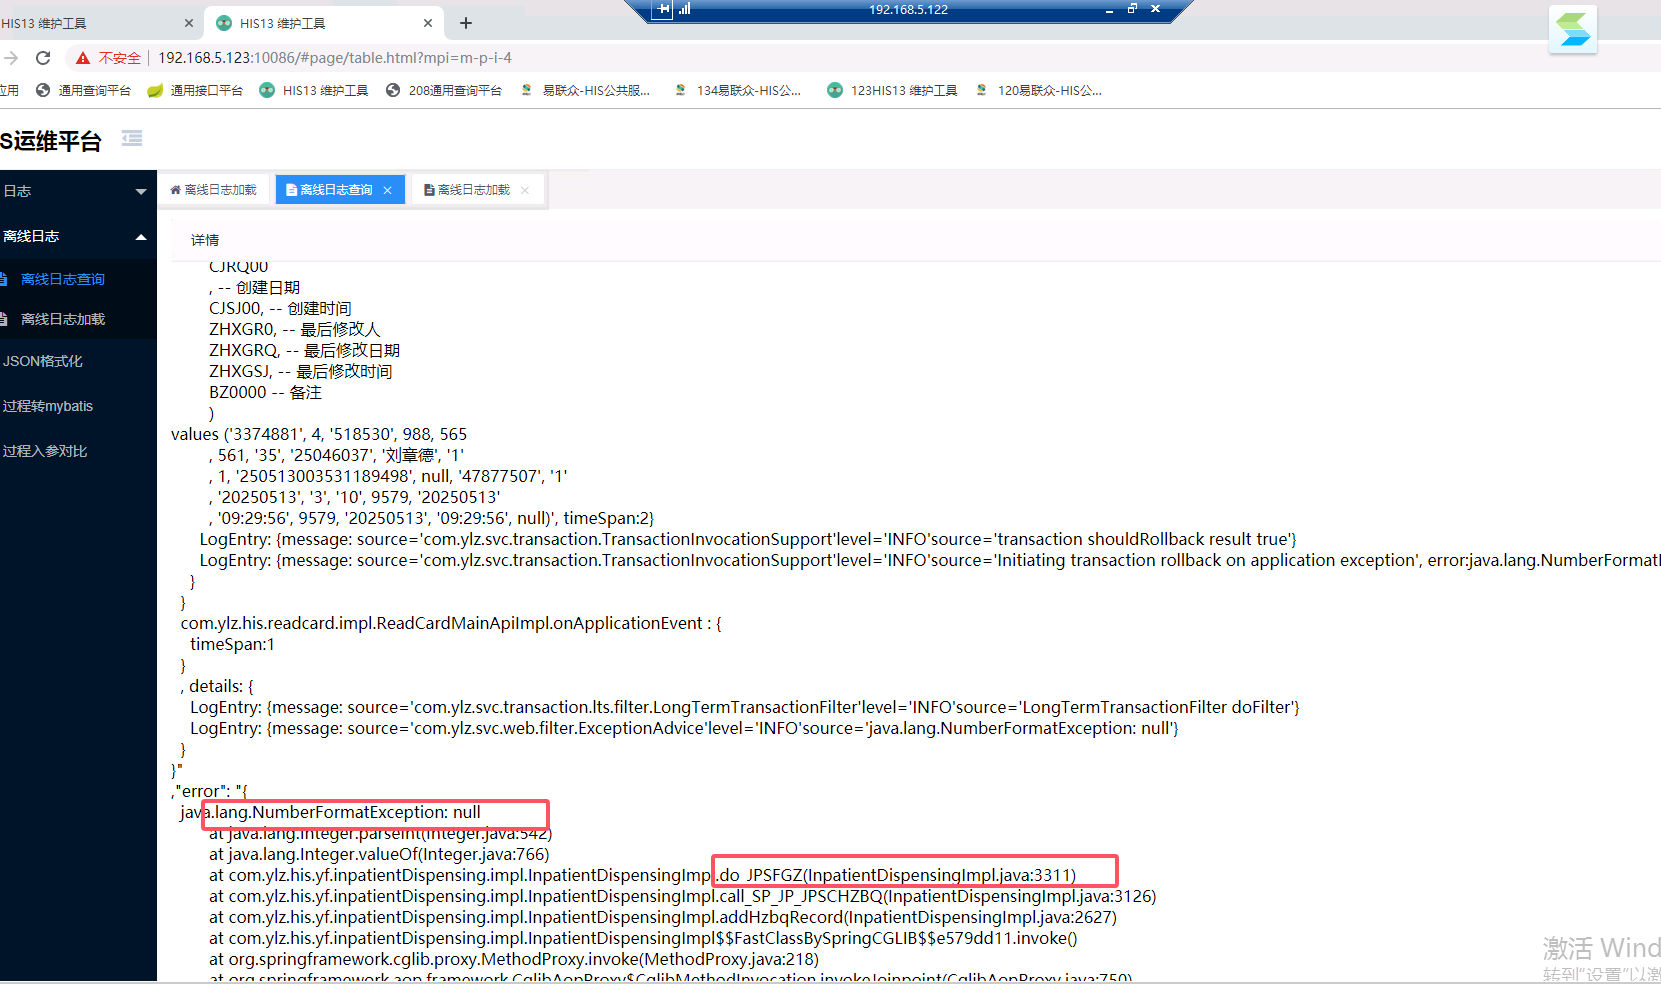The width and height of the screenshot is (1661, 984).
Task: Open the 208通用查询平台 bookmark
Action: [443, 90]
